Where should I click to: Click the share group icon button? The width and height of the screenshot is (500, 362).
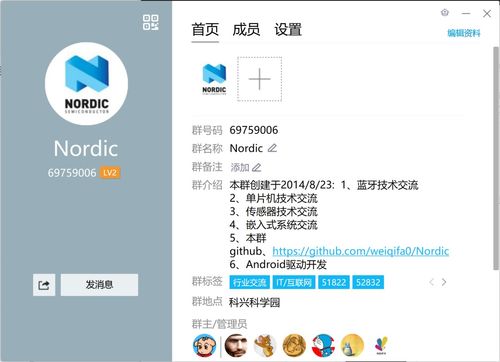tap(44, 285)
